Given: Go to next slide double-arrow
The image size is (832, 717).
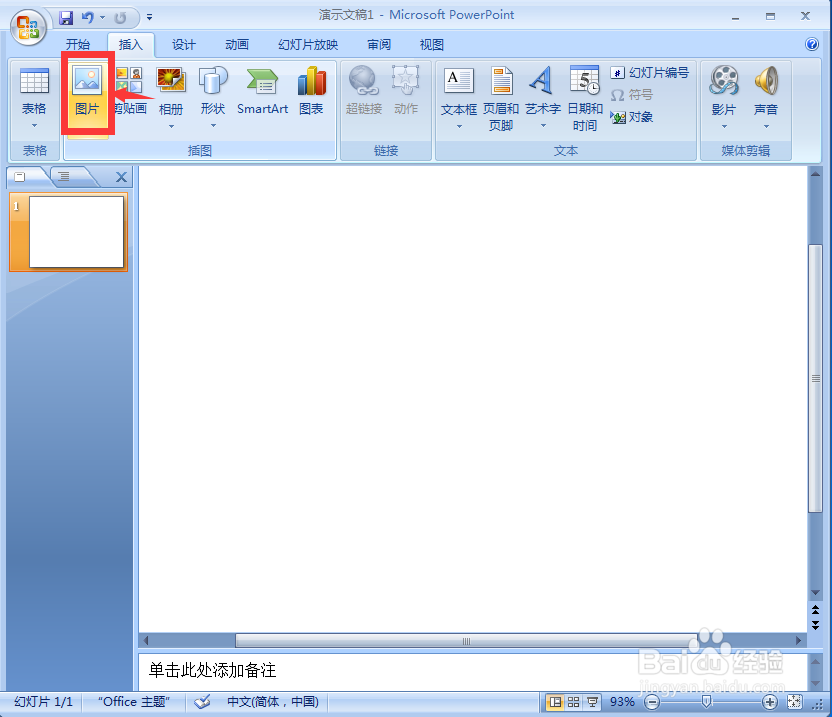Looking at the screenshot, I should click(x=816, y=625).
